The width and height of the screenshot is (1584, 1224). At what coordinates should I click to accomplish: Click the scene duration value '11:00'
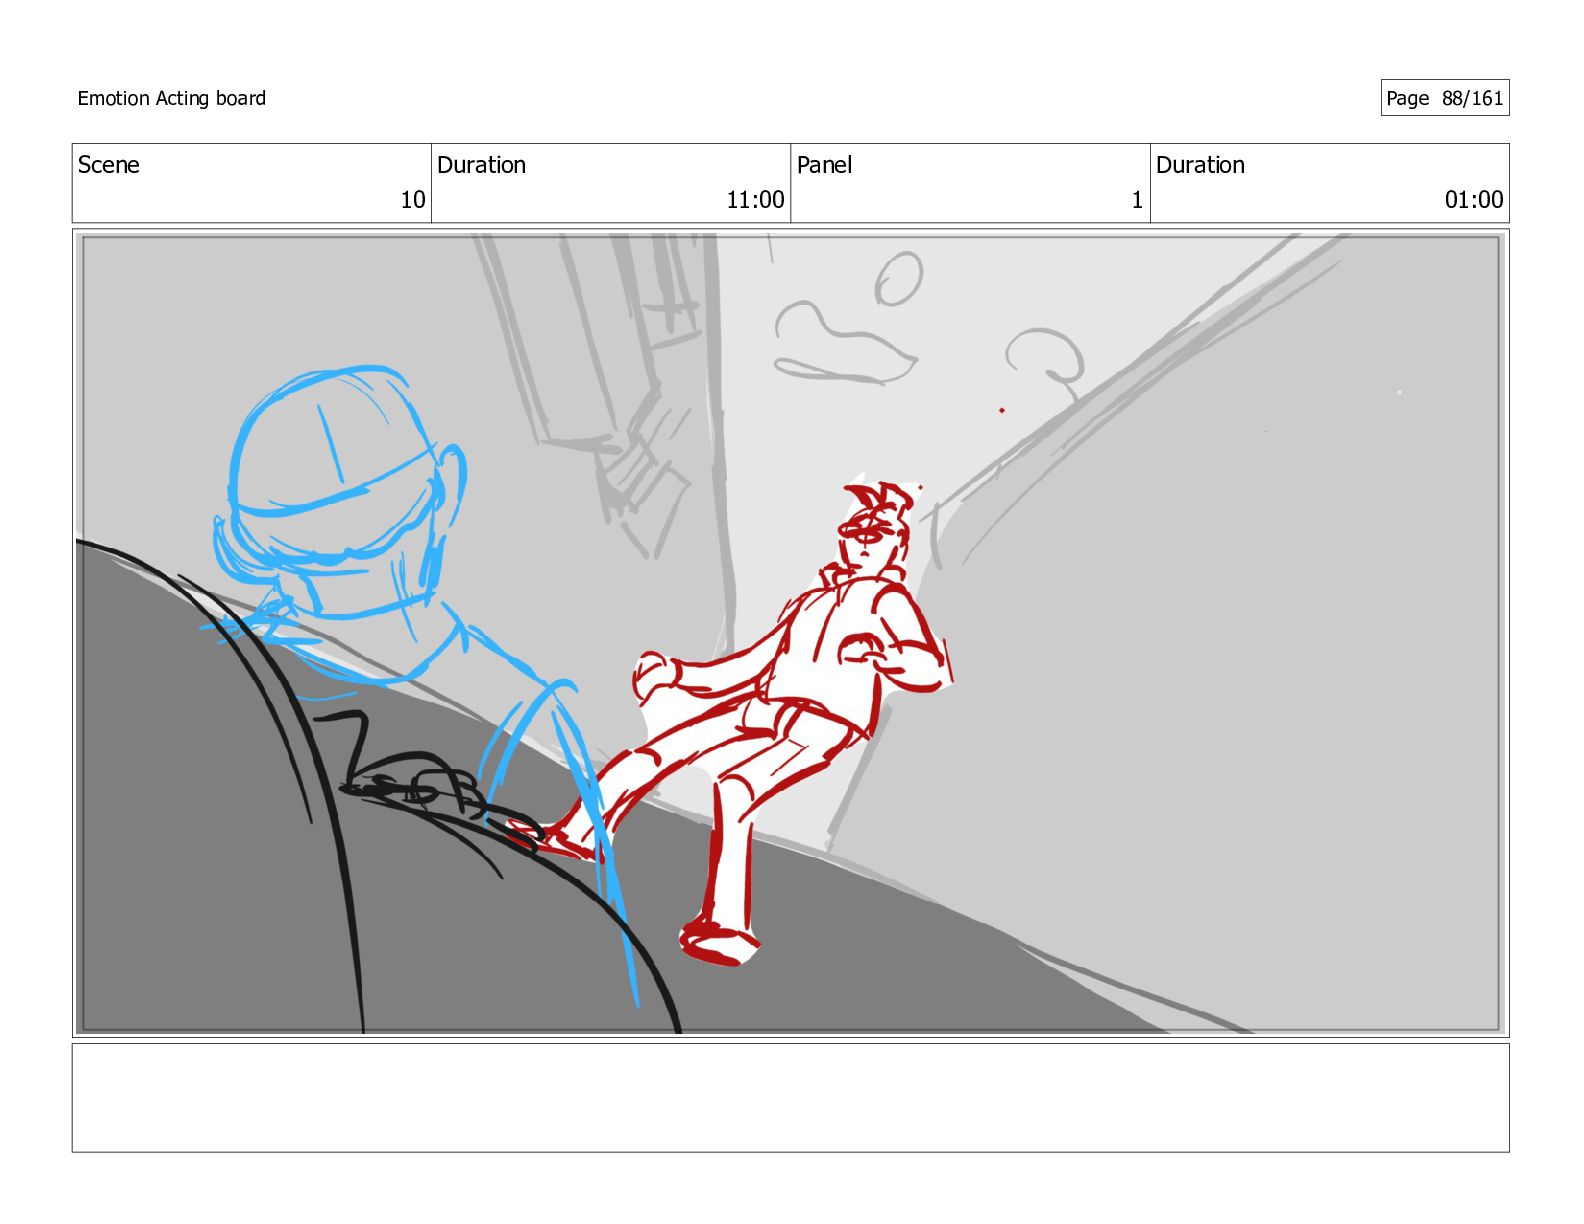(755, 200)
